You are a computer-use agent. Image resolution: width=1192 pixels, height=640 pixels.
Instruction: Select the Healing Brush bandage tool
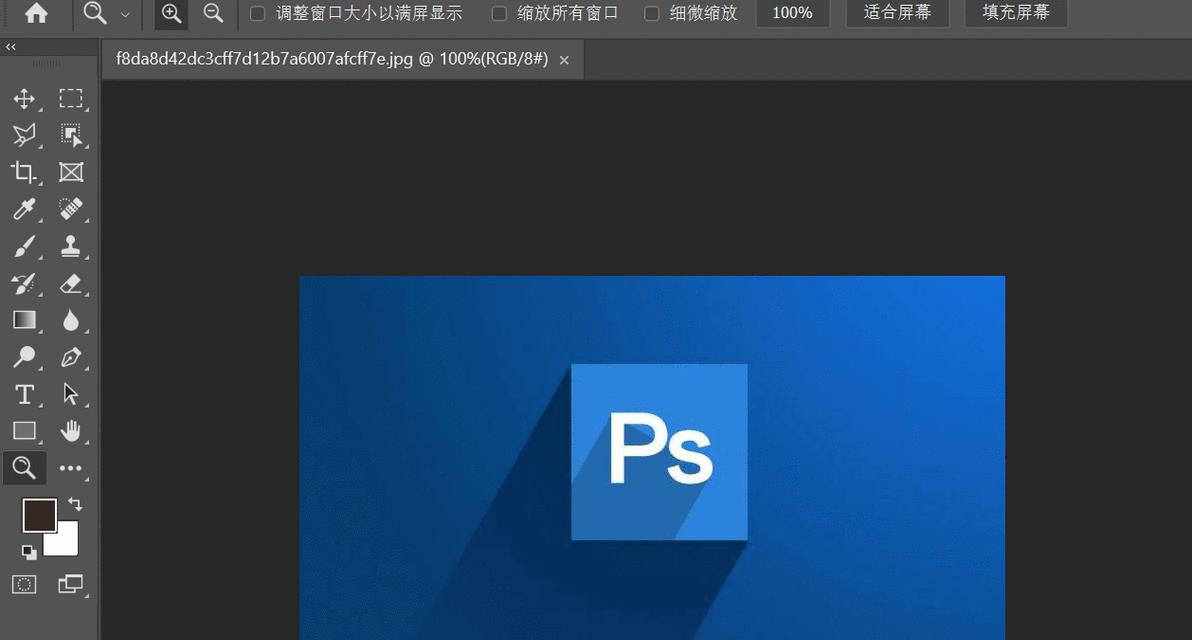[71, 209]
